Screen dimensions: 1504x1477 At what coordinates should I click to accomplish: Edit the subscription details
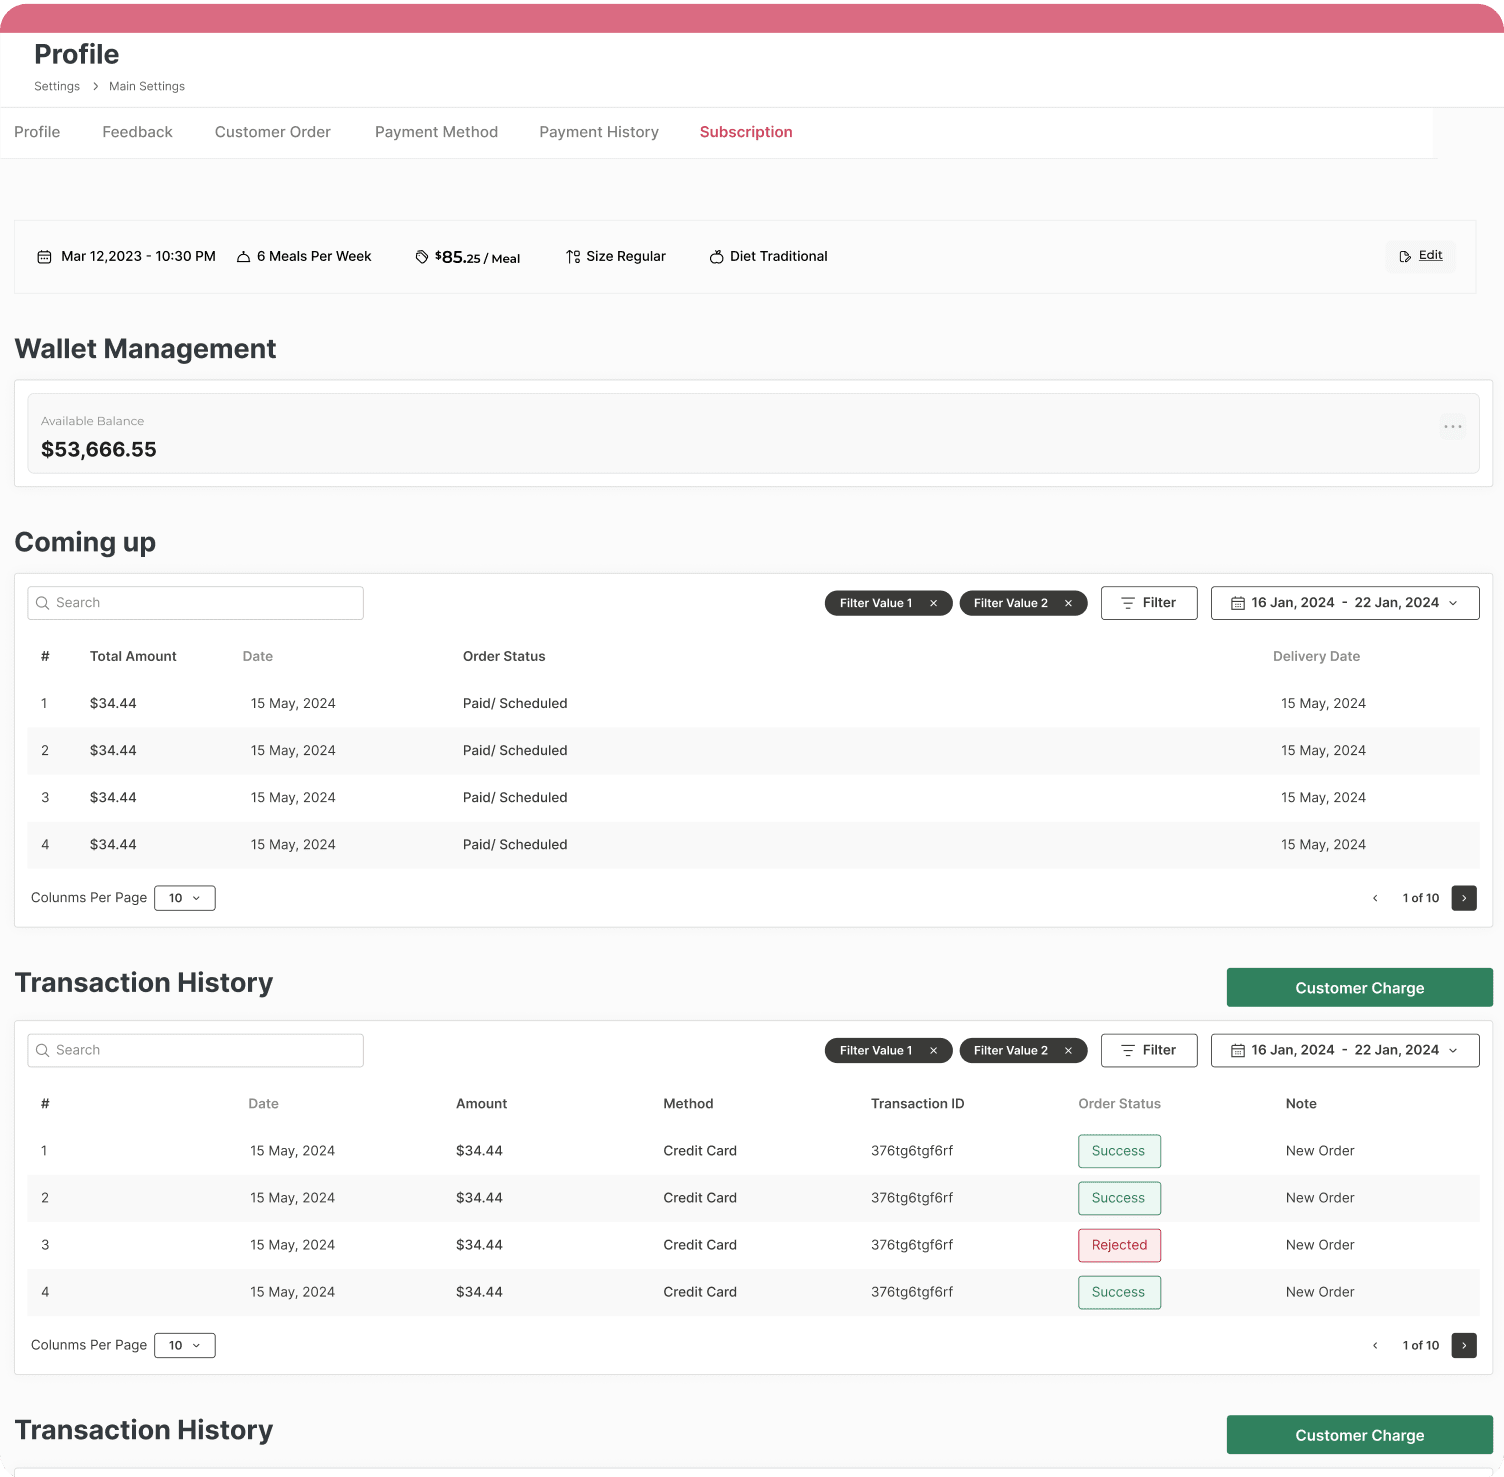coord(1421,256)
